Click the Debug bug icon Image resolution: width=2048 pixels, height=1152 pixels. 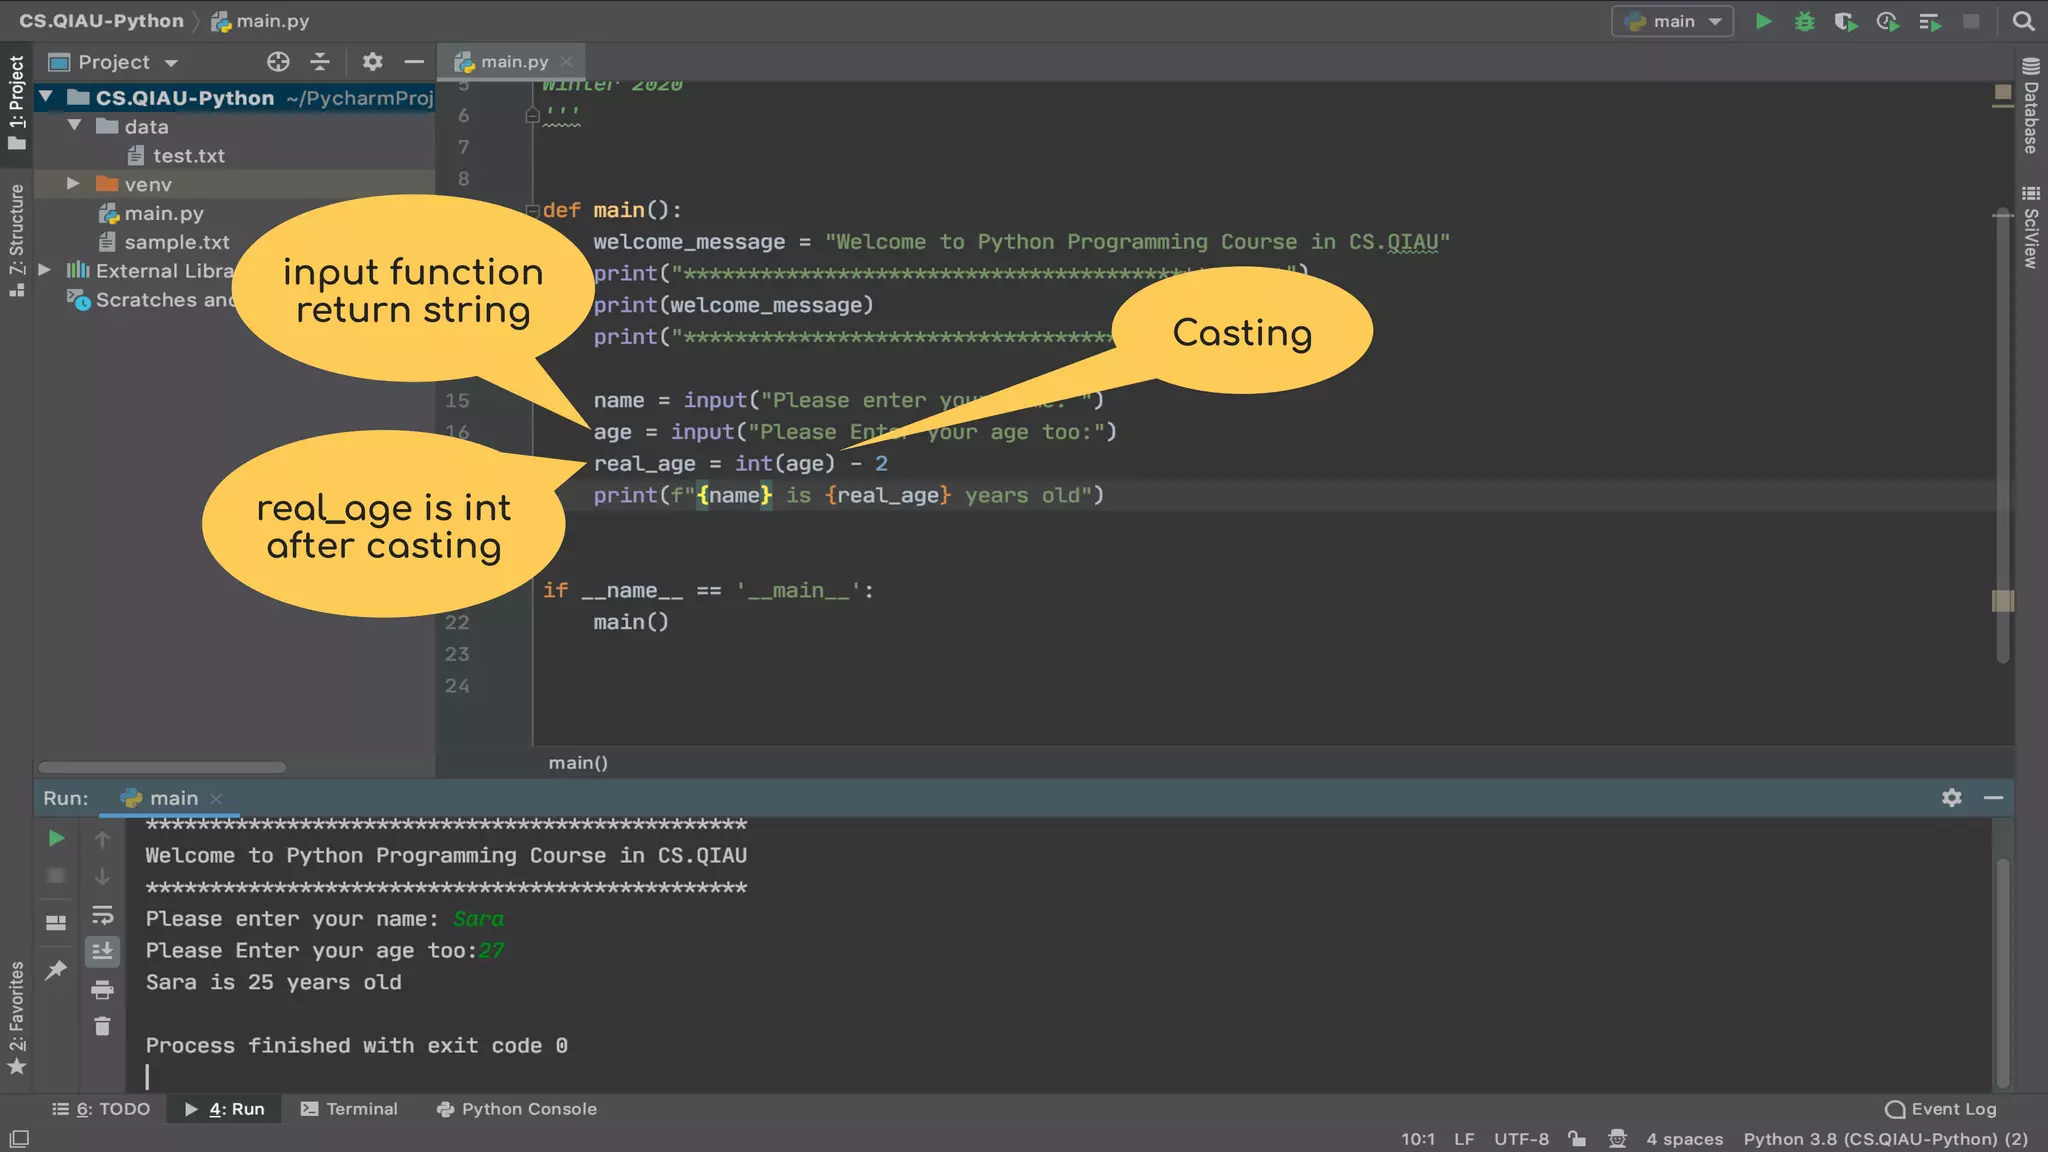tap(1804, 21)
